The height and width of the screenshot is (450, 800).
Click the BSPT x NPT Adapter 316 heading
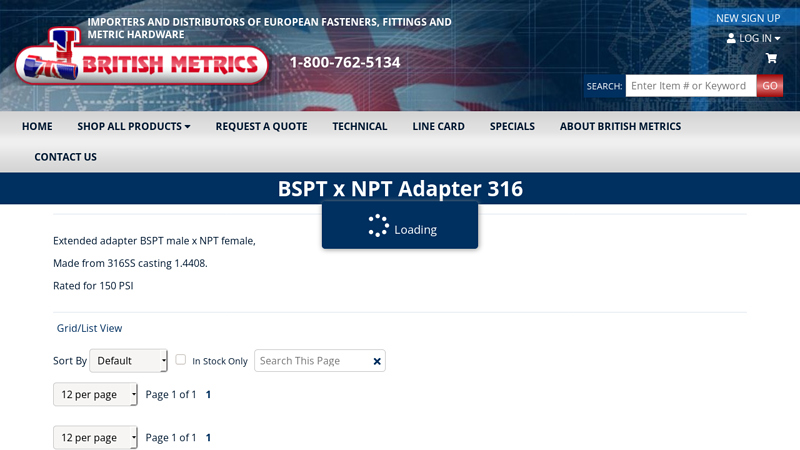coord(400,189)
